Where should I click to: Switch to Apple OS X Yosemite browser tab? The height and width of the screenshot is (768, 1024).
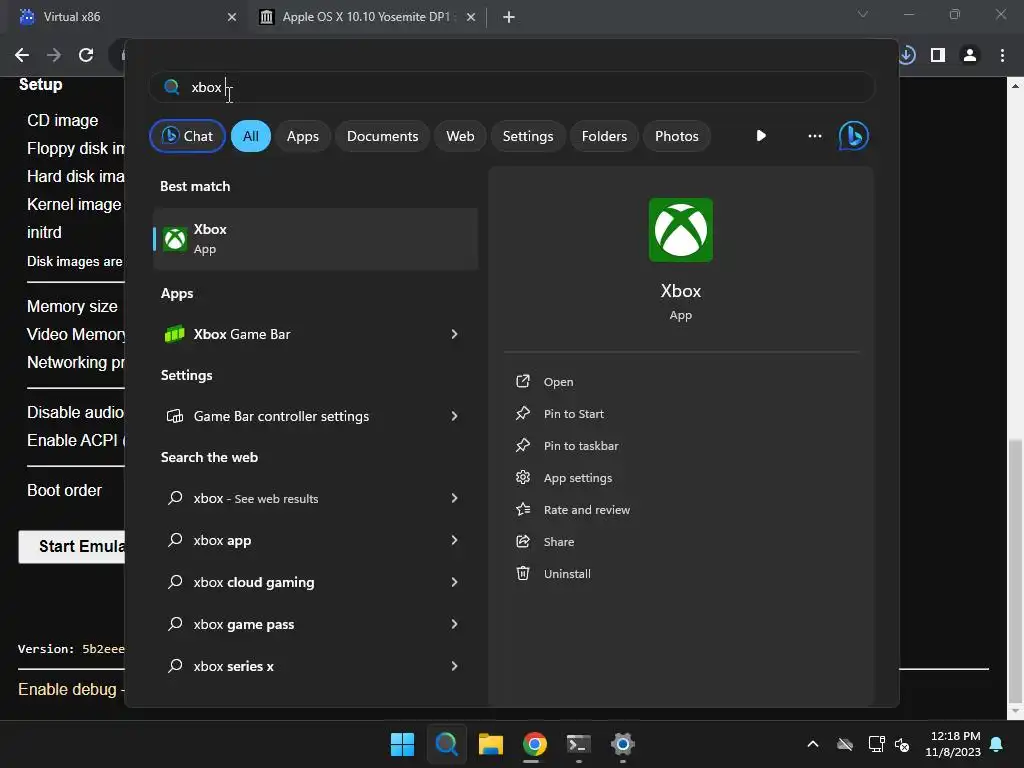click(x=366, y=17)
